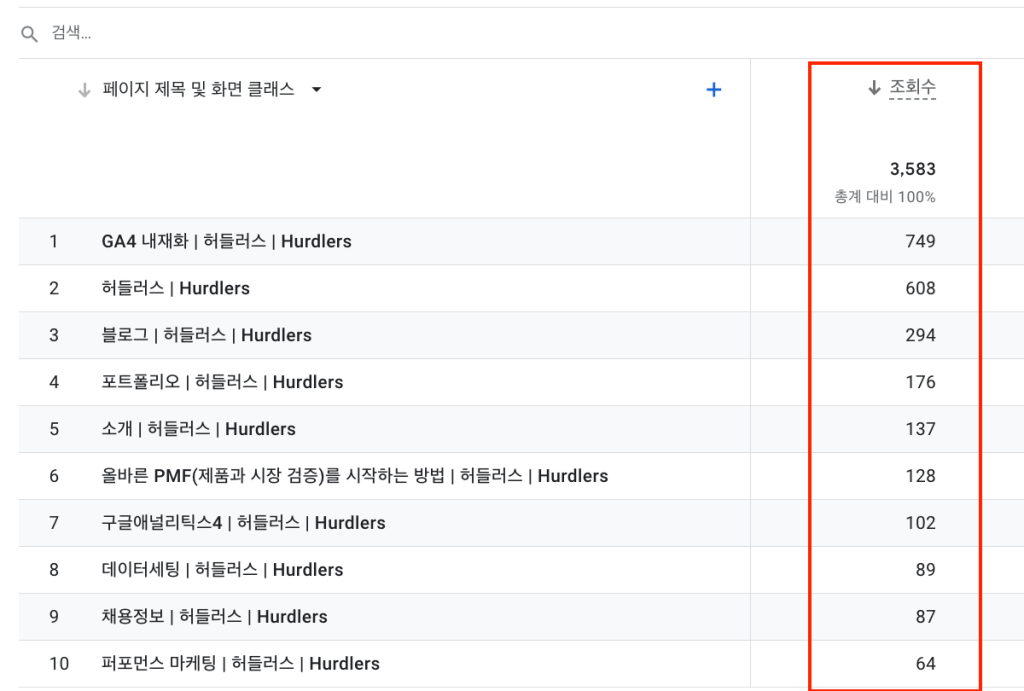1024x691 pixels.
Task: Click row number 1 in GA4 내재화 row
Action: click(54, 241)
